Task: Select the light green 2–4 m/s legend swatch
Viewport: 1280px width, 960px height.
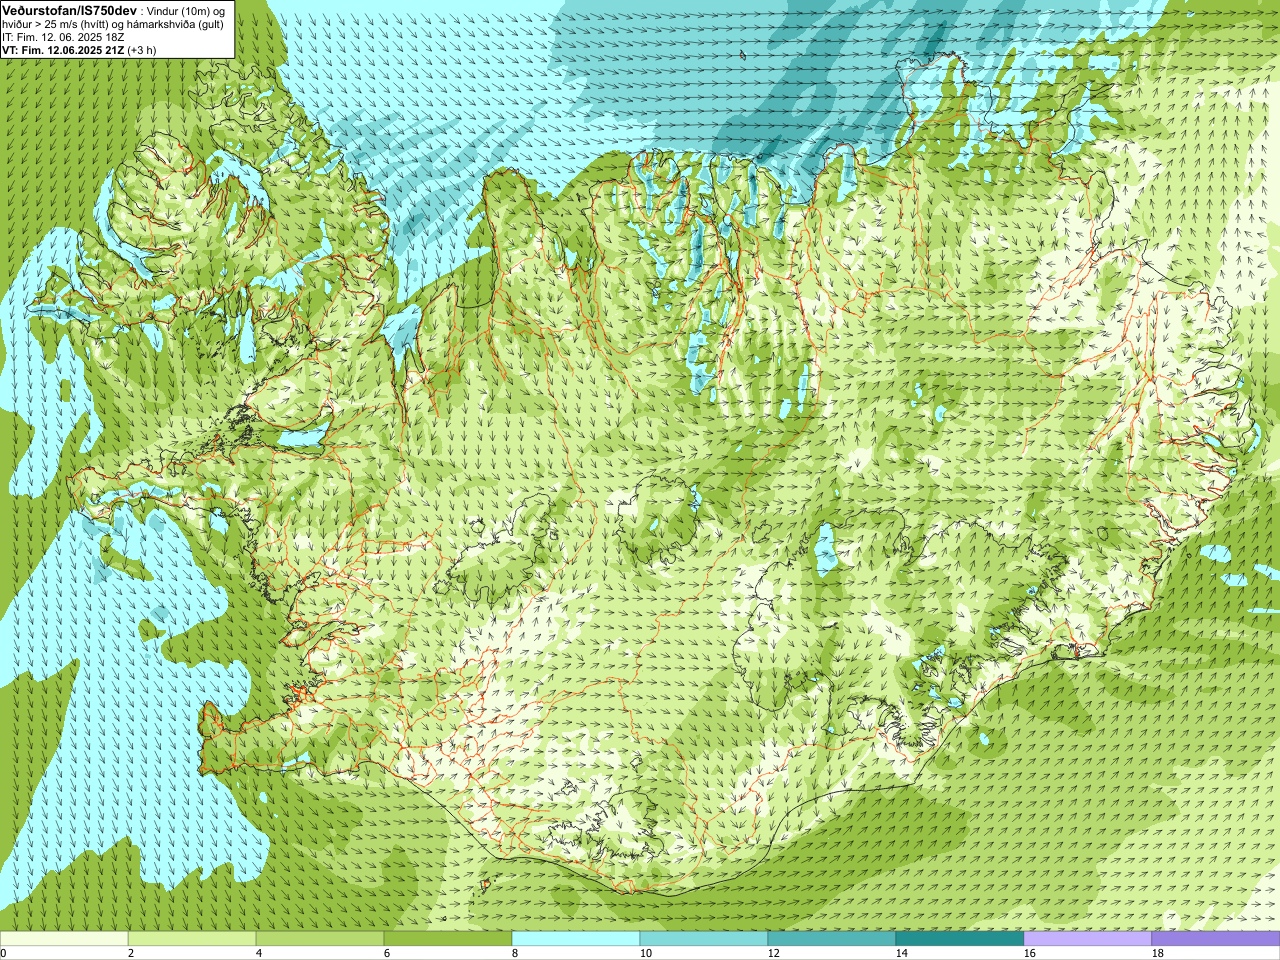Action: [192, 939]
